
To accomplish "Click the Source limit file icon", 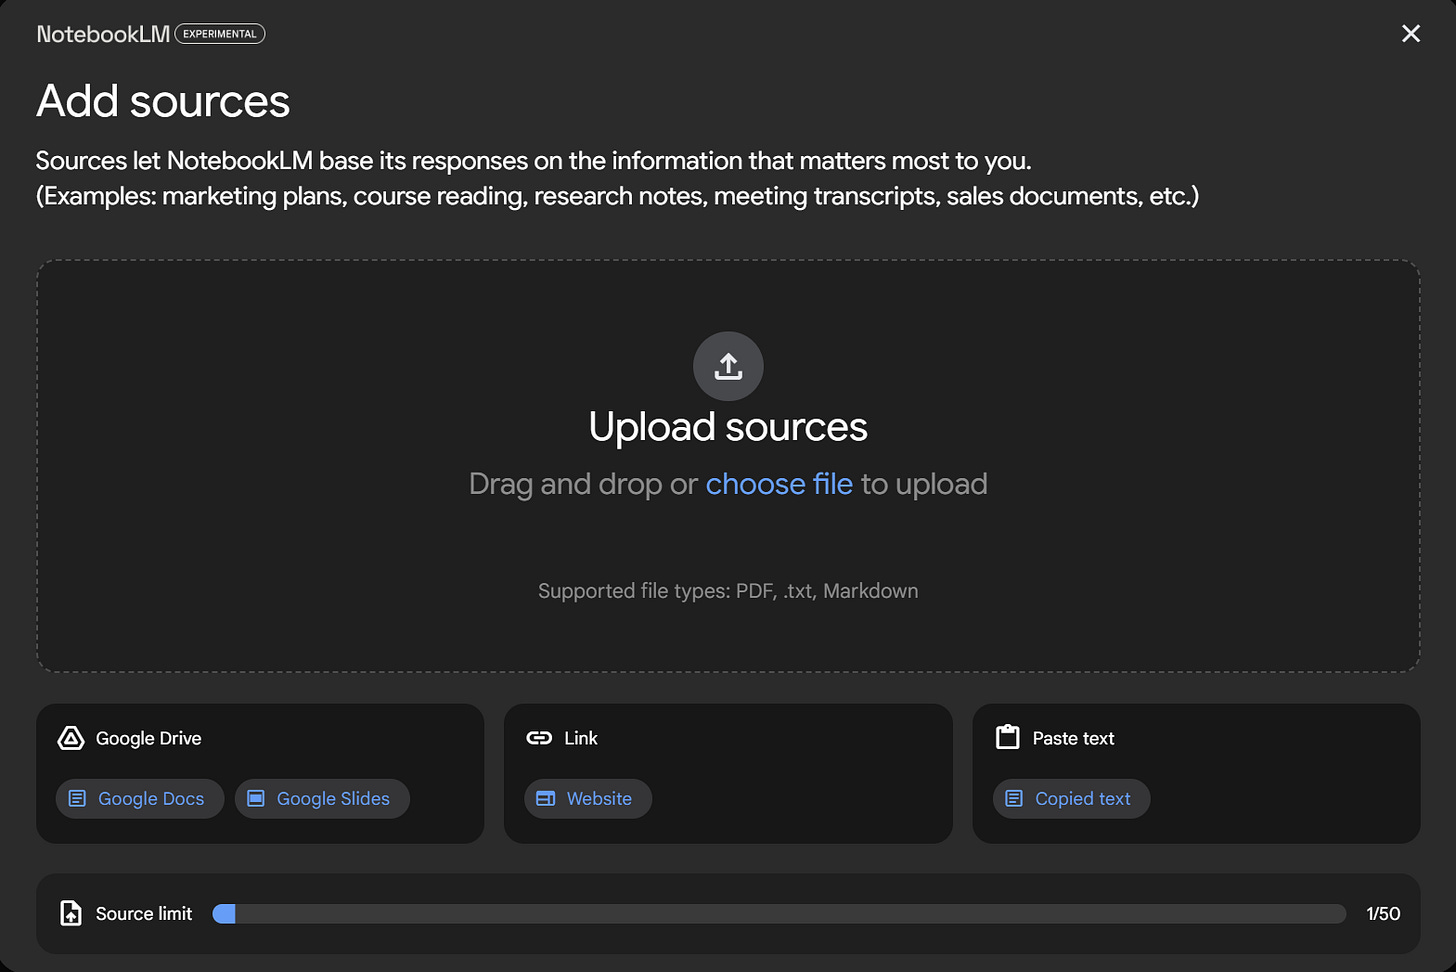I will 71,913.
